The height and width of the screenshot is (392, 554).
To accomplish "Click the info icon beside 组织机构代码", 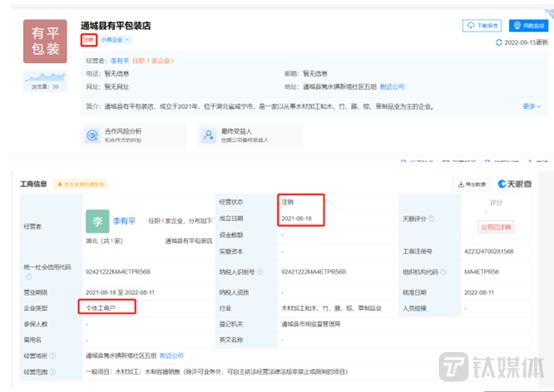I will point(443,272).
